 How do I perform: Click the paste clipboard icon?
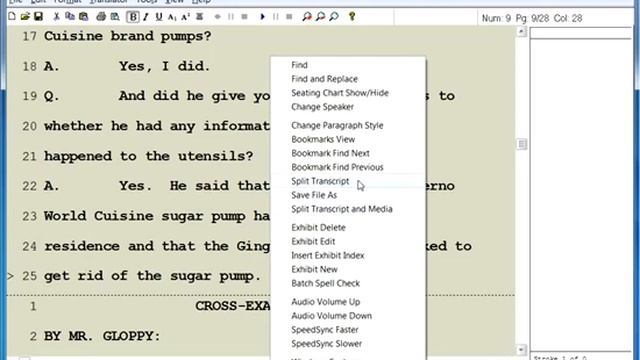(84, 16)
